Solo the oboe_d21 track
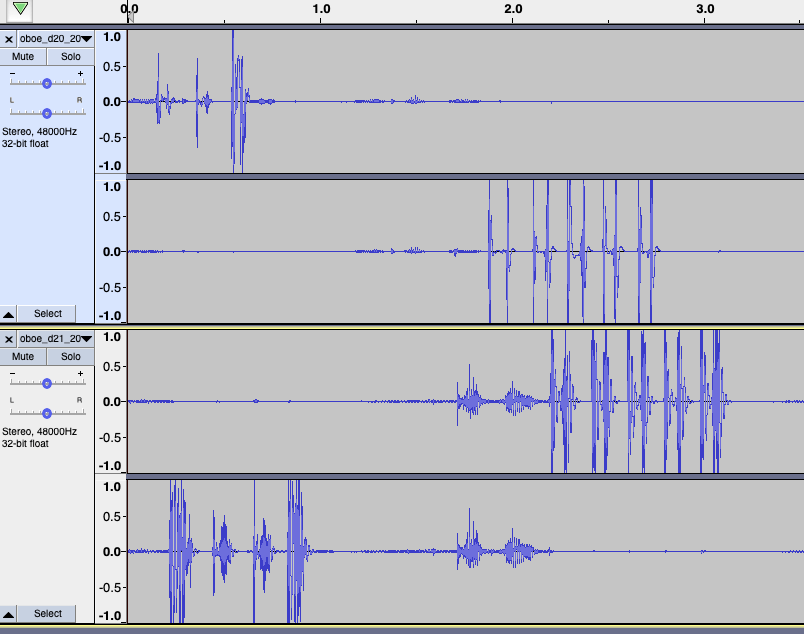The image size is (804, 634). tap(71, 356)
